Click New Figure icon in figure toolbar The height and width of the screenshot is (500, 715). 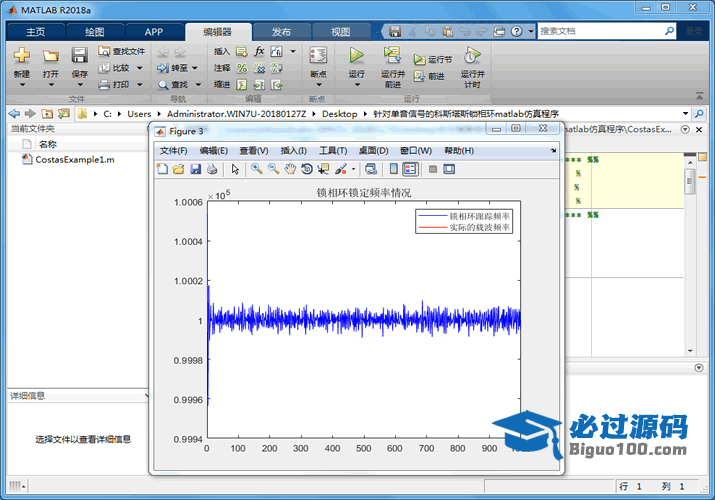click(162, 169)
